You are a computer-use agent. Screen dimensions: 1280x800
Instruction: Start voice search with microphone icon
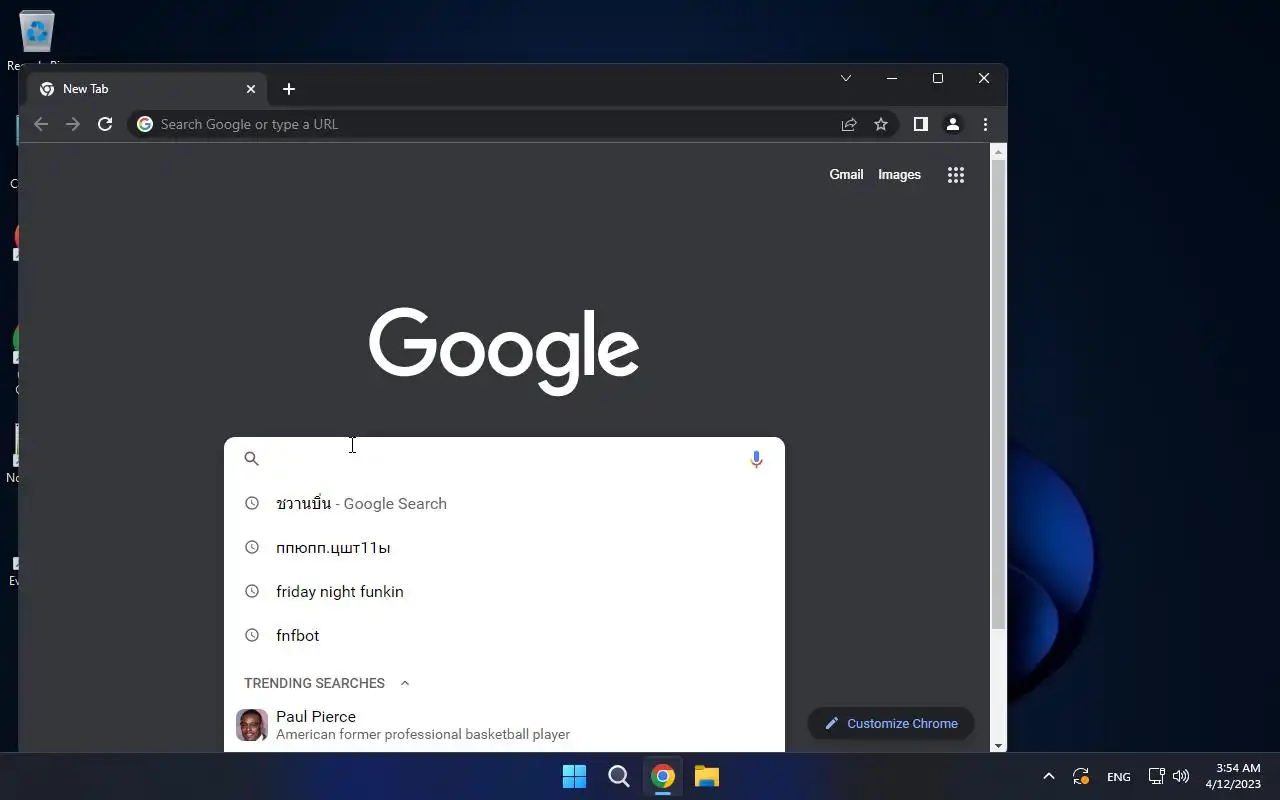tap(756, 459)
